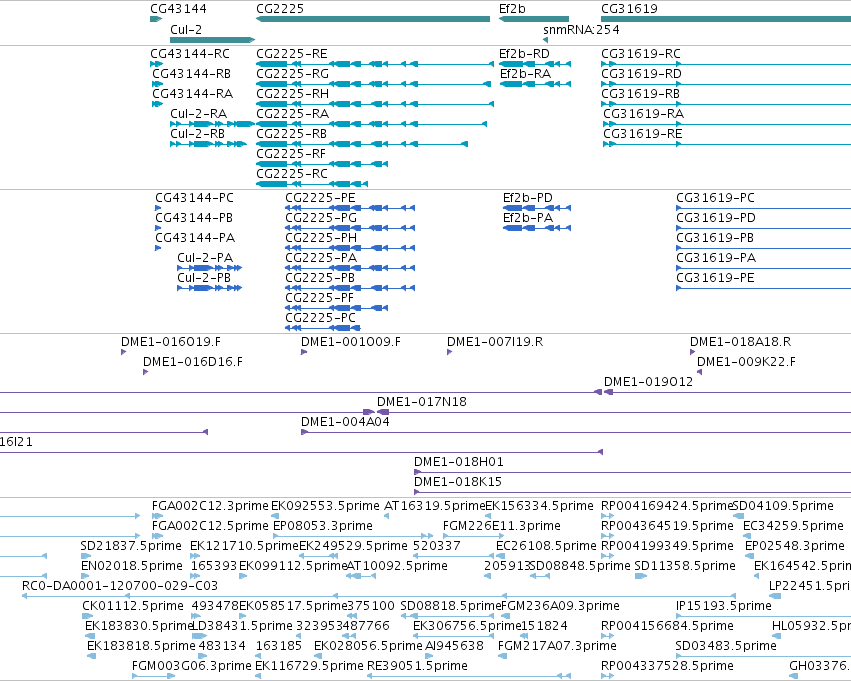The height and width of the screenshot is (681, 851).
Task: Select BAC end DME1-016D16.F
Action: (145, 372)
